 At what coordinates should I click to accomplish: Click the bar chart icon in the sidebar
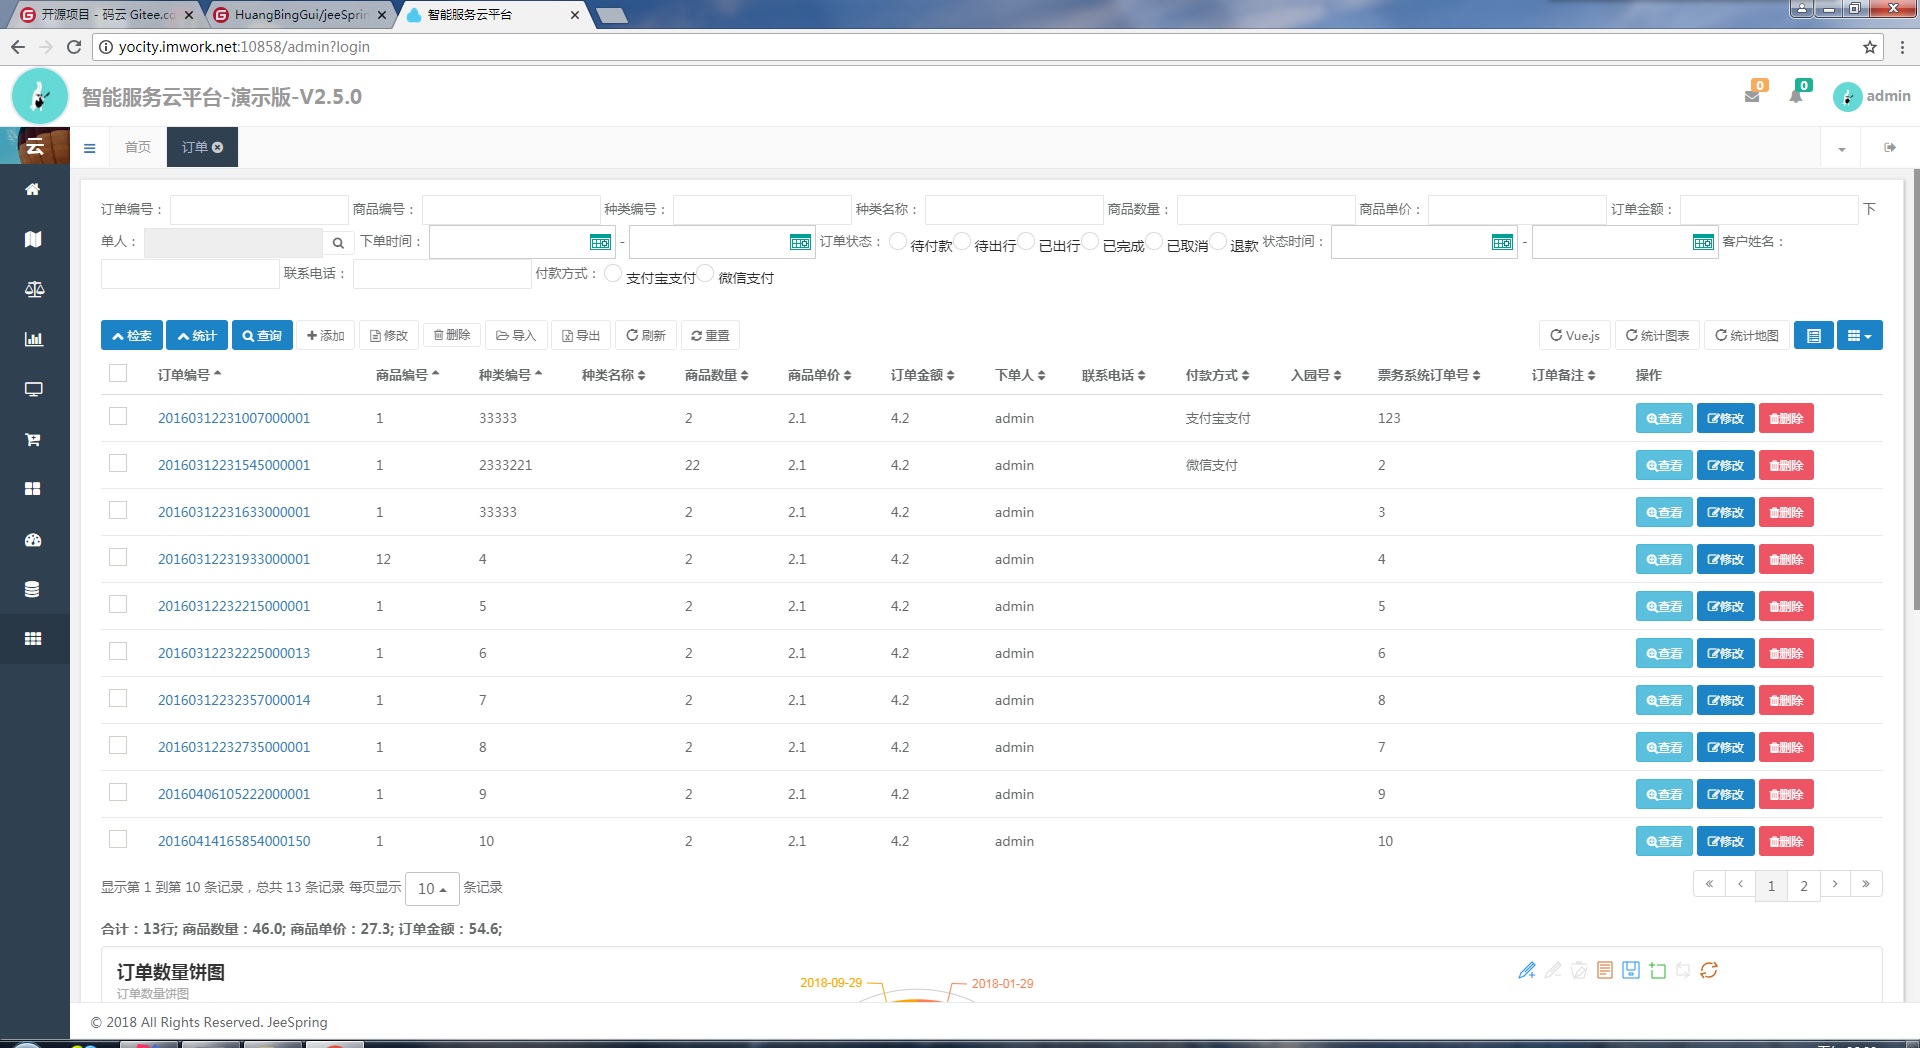coord(33,339)
